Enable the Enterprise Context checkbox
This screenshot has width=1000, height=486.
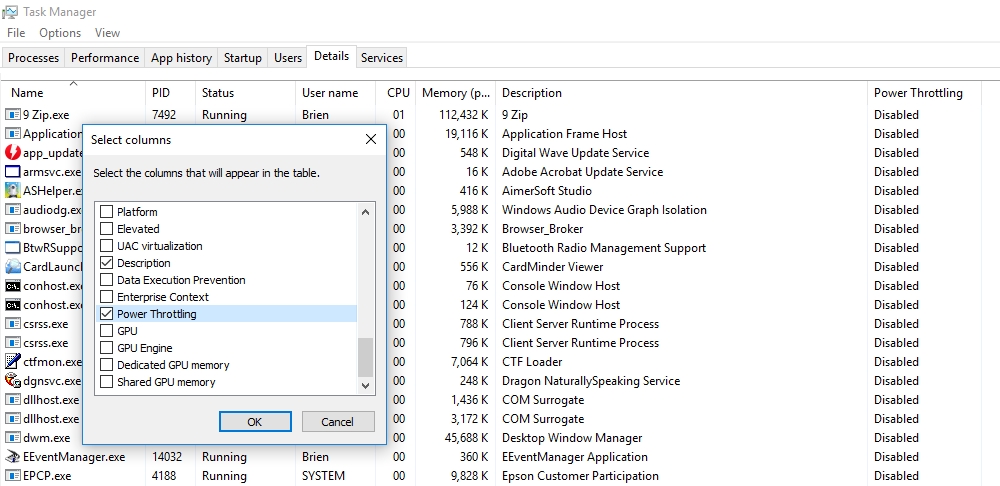(107, 297)
